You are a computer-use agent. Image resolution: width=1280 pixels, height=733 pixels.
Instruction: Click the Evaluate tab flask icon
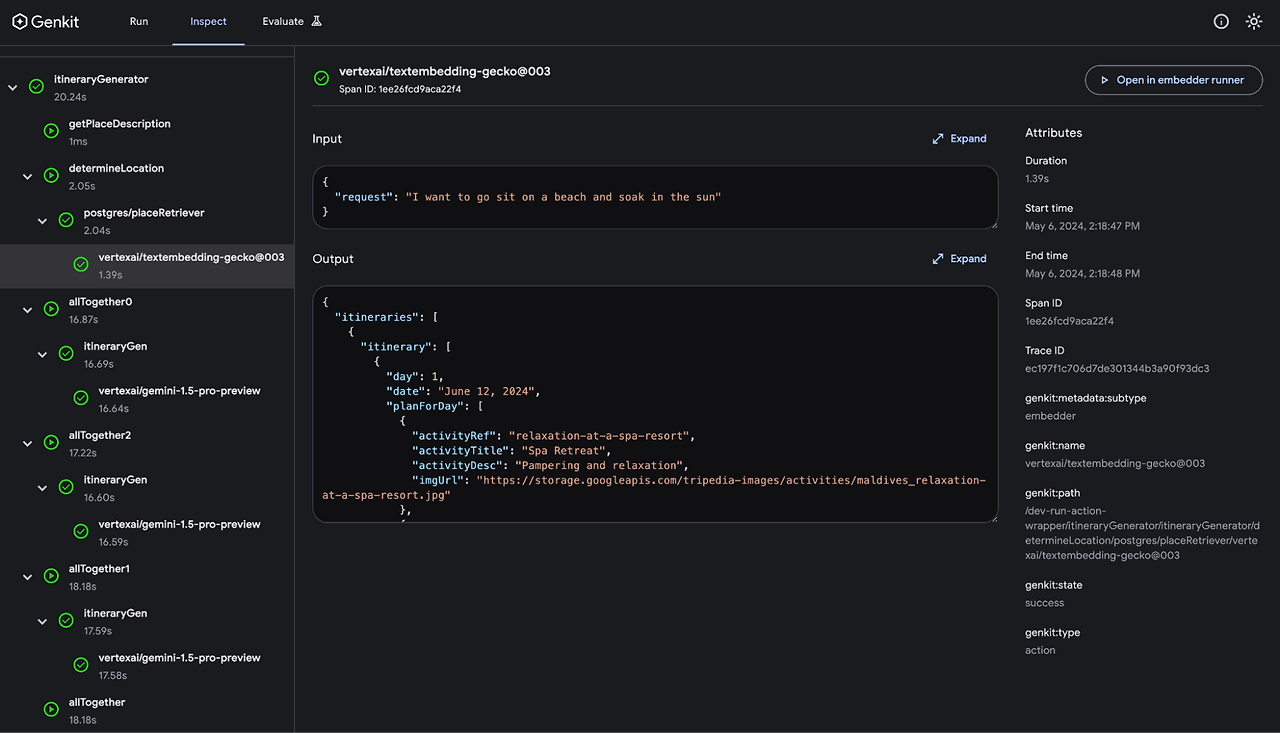point(316,21)
